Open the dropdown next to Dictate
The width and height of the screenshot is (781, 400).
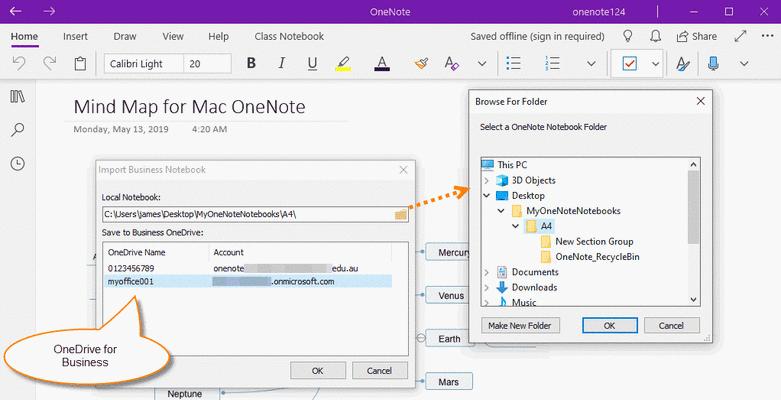[x=744, y=64]
